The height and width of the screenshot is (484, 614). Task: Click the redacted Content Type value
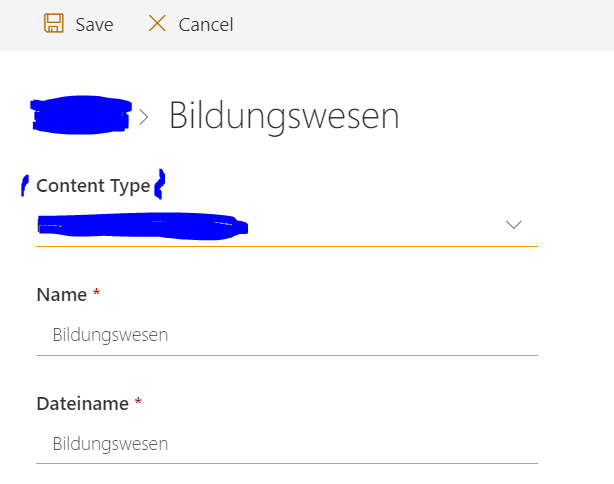(x=143, y=226)
